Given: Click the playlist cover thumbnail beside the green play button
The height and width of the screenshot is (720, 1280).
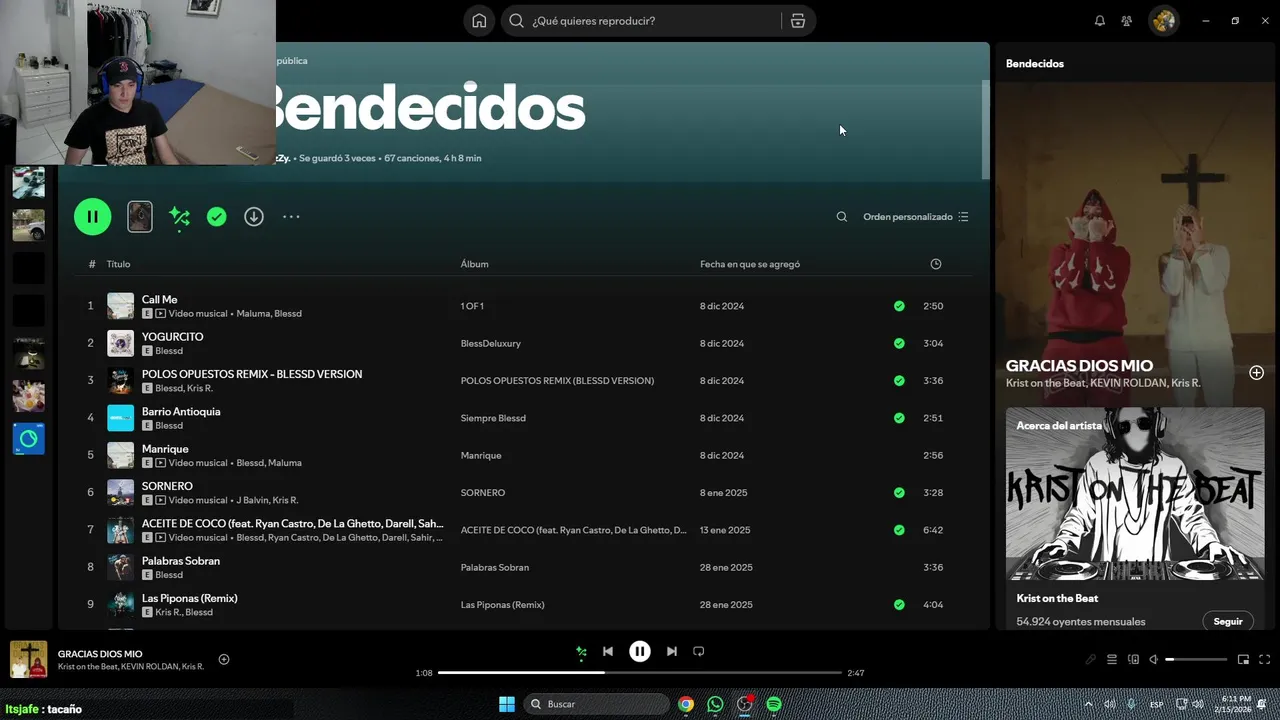Looking at the screenshot, I should [x=140, y=216].
